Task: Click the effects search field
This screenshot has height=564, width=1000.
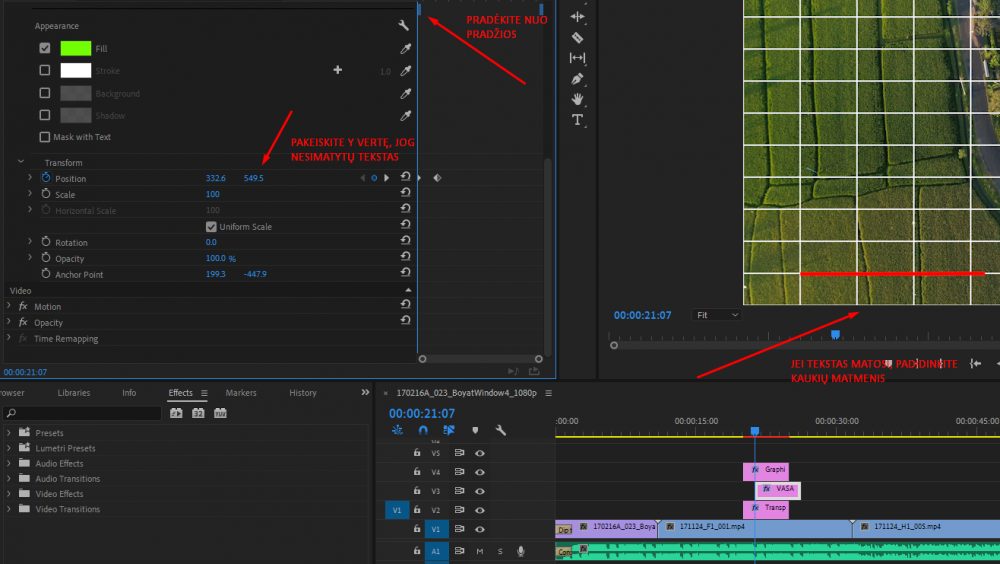Action: (85, 413)
